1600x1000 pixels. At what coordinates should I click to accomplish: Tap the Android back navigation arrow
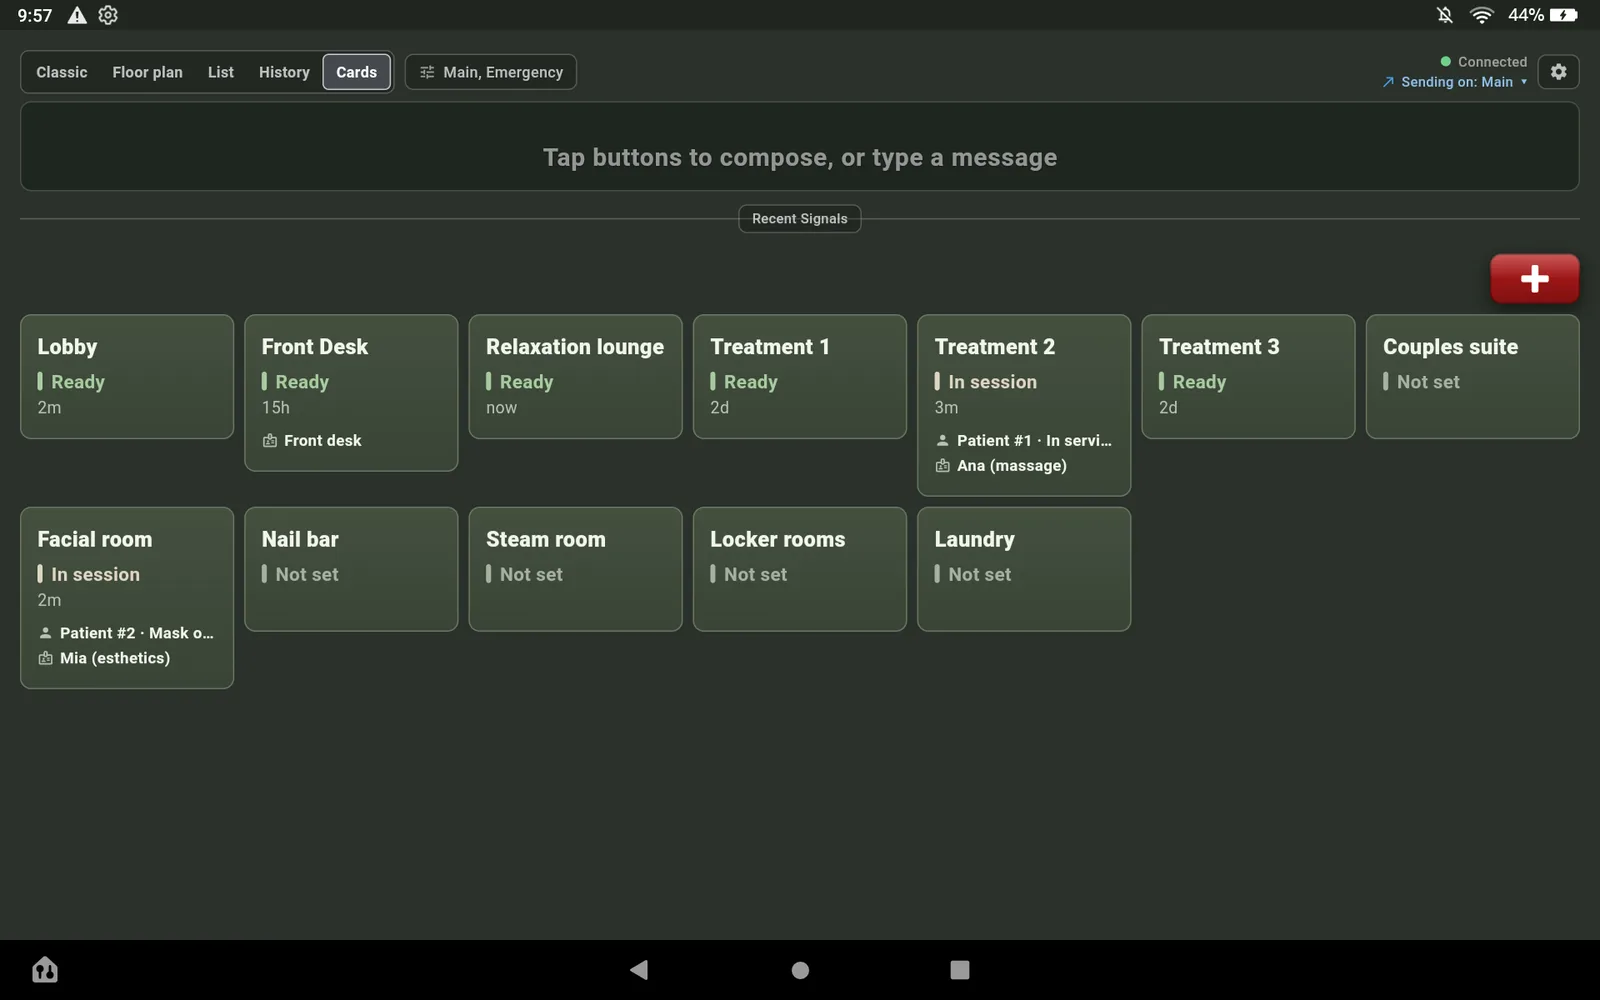click(639, 969)
